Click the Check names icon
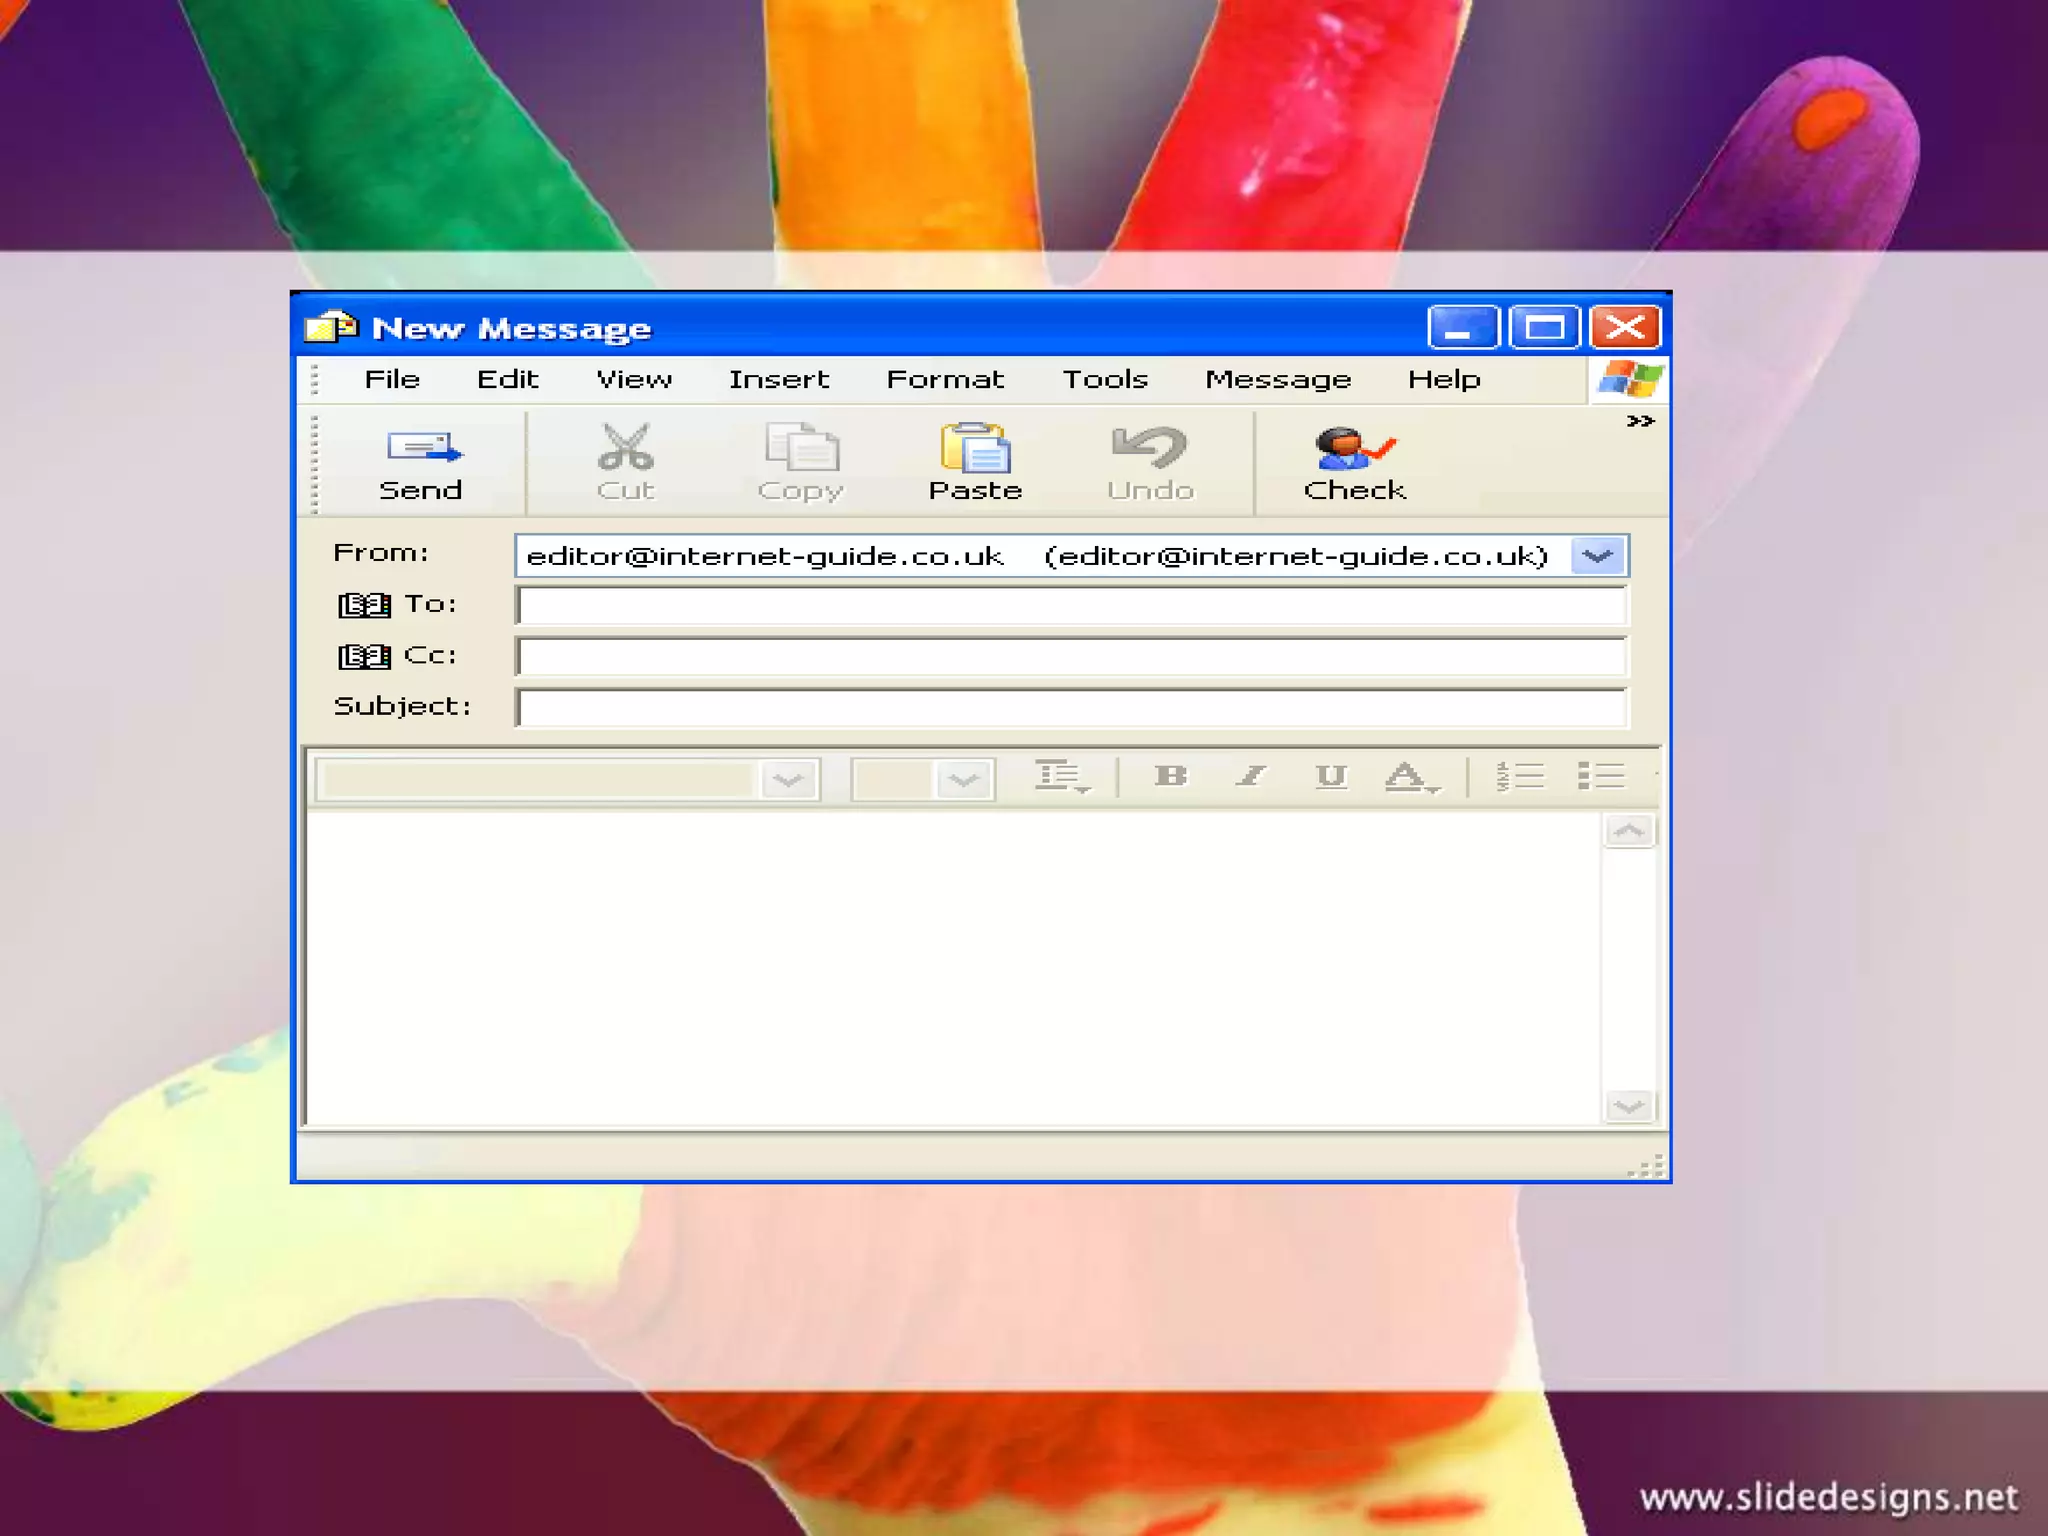 pyautogui.click(x=1353, y=447)
